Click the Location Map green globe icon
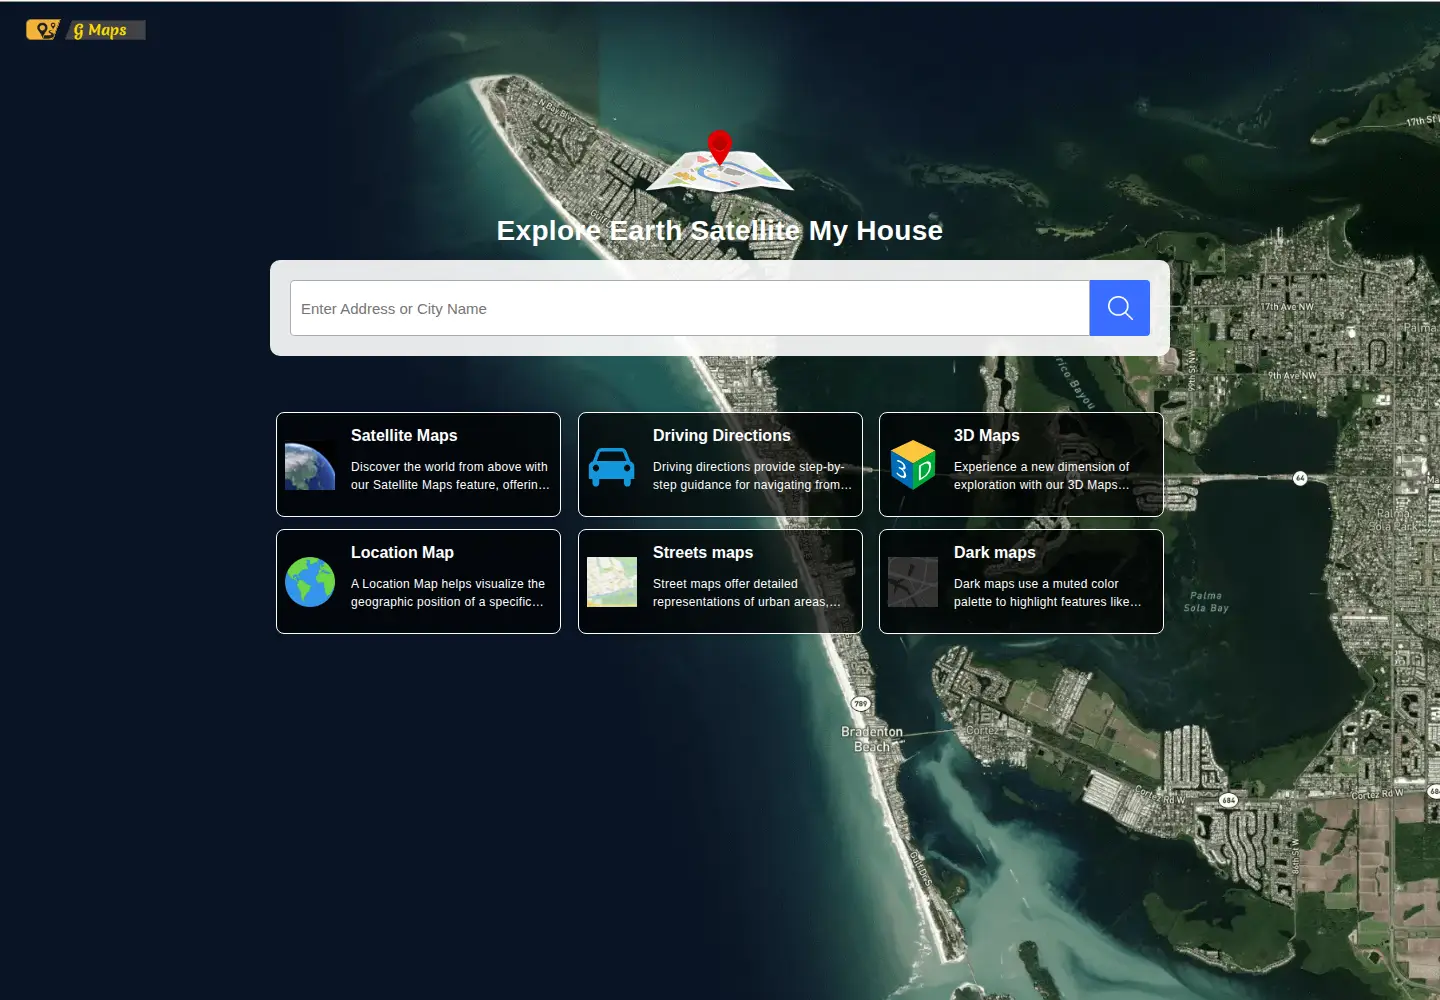The image size is (1440, 1000). tap(310, 582)
